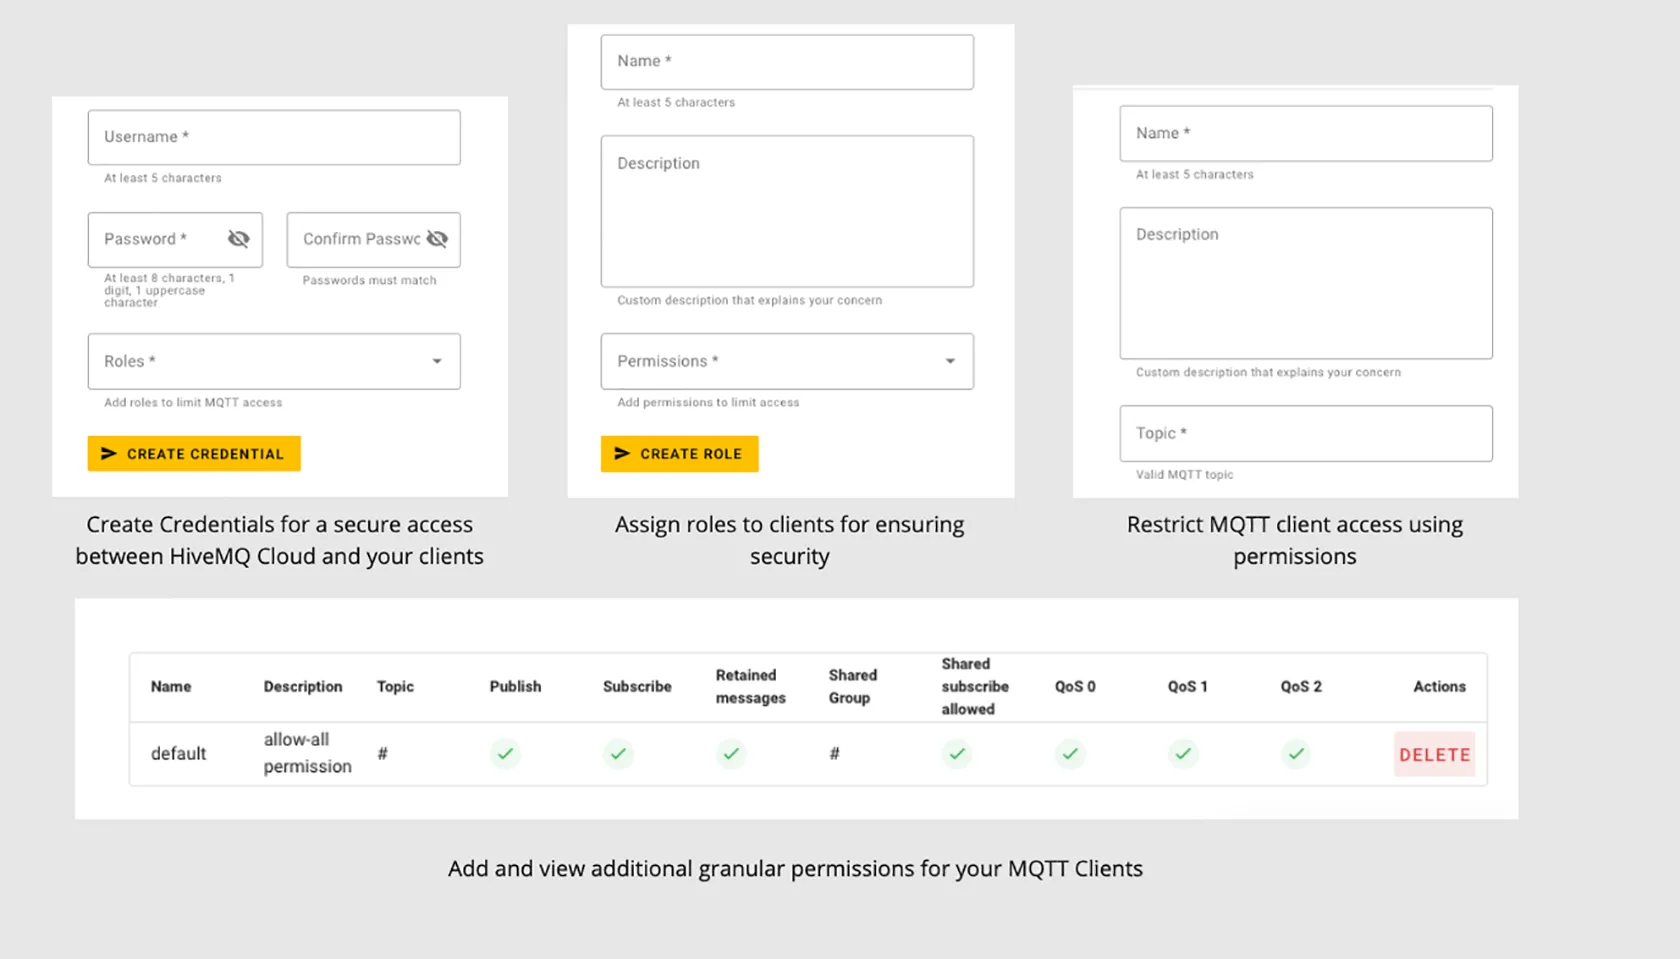Screen dimensions: 1680x959
Task: Click the Create Credential button
Action: pyautogui.click(x=194, y=453)
